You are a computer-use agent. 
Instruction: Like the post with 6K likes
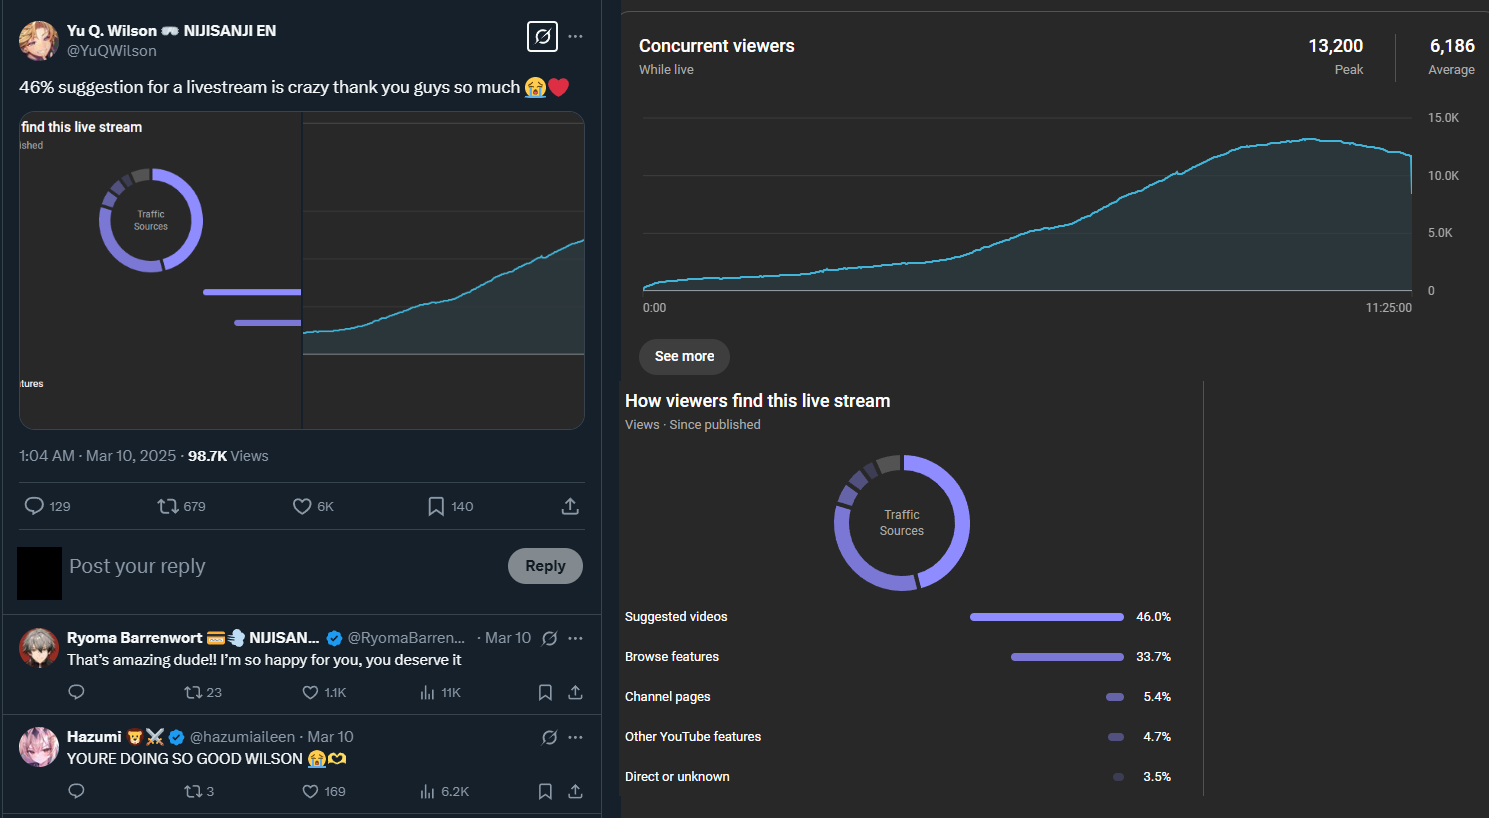pyautogui.click(x=301, y=506)
